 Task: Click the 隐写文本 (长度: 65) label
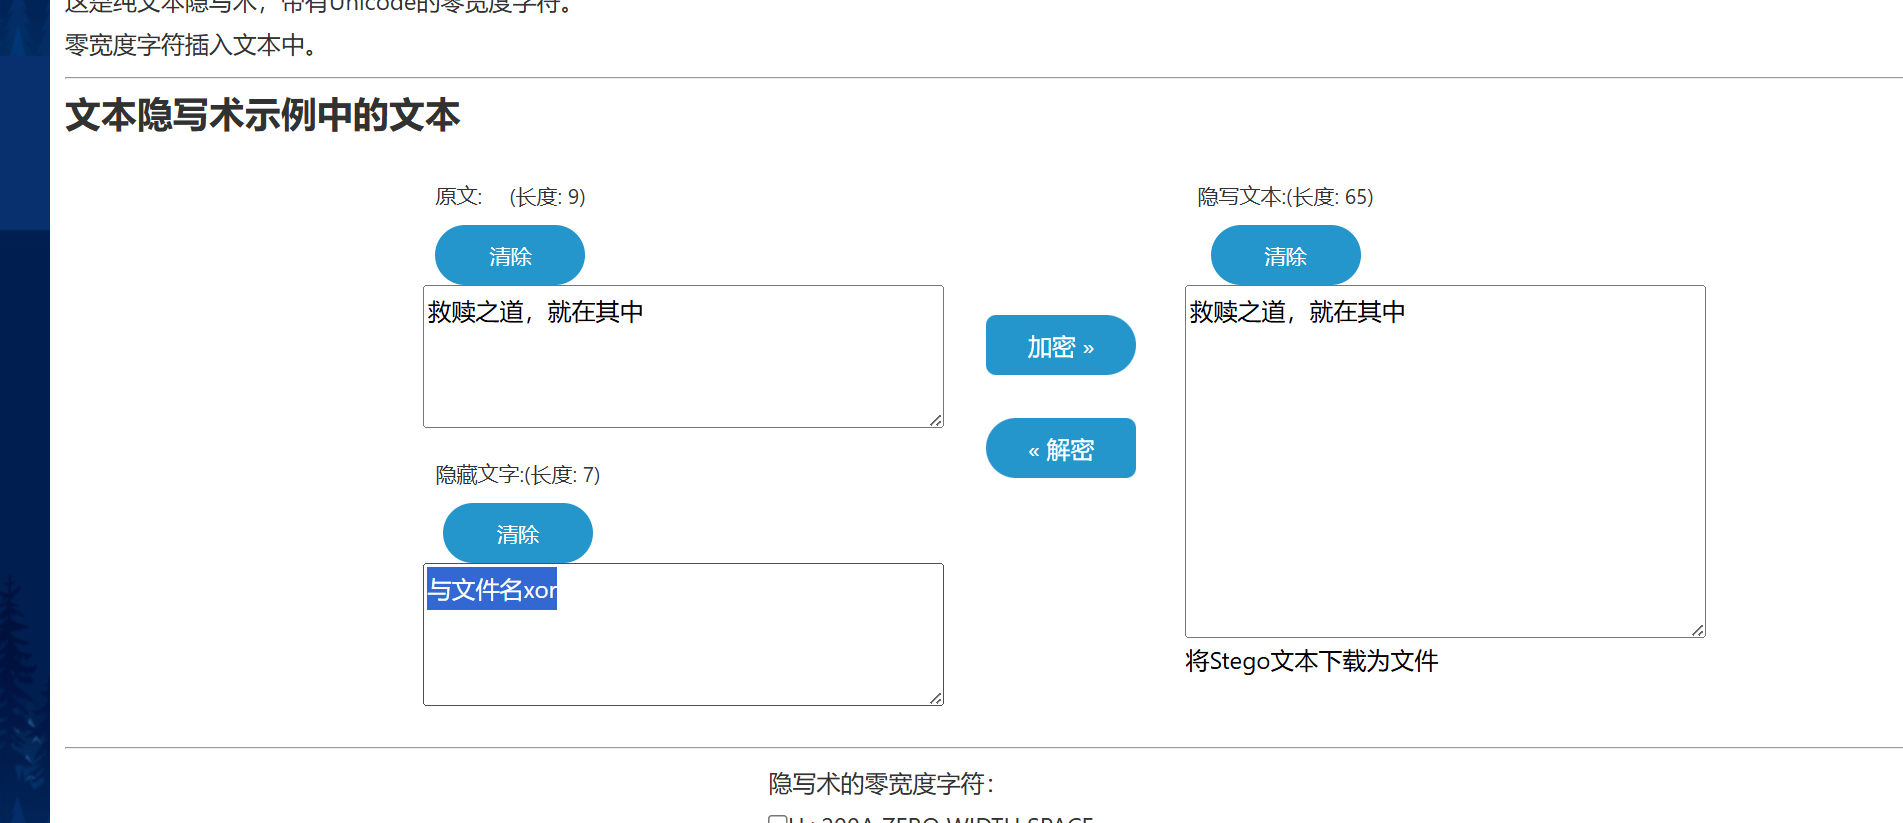[1285, 197]
